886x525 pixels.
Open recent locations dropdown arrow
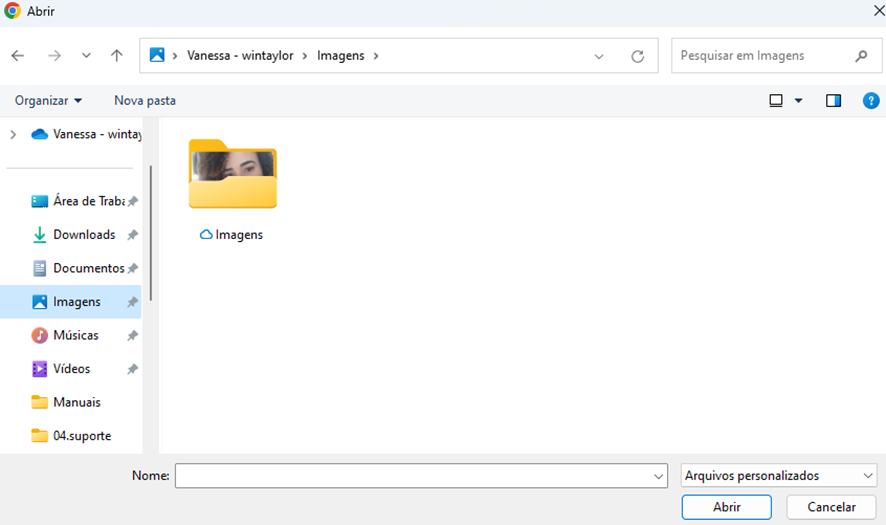86,56
